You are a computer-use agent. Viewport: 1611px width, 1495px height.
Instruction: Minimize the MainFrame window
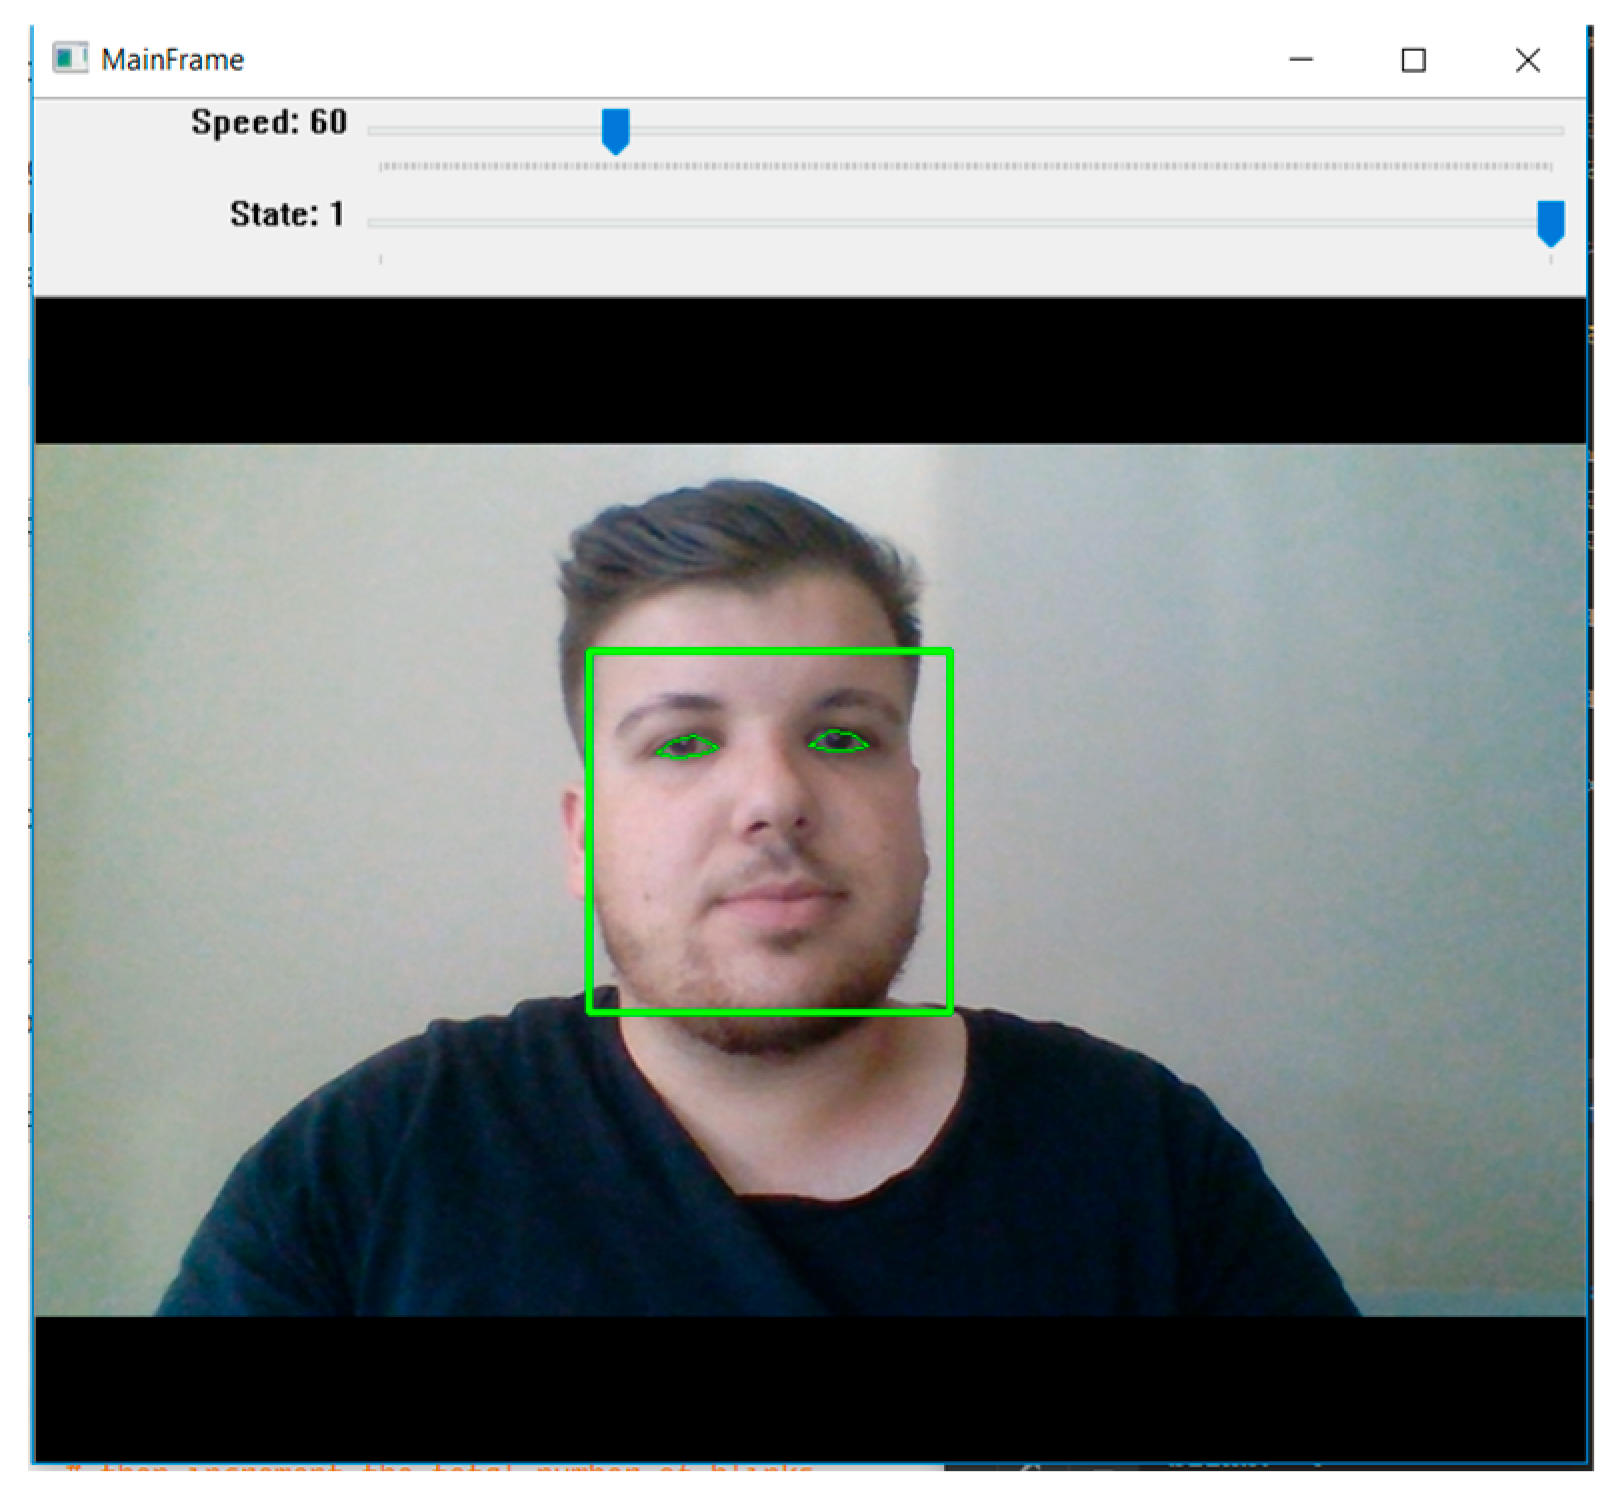click(1300, 60)
